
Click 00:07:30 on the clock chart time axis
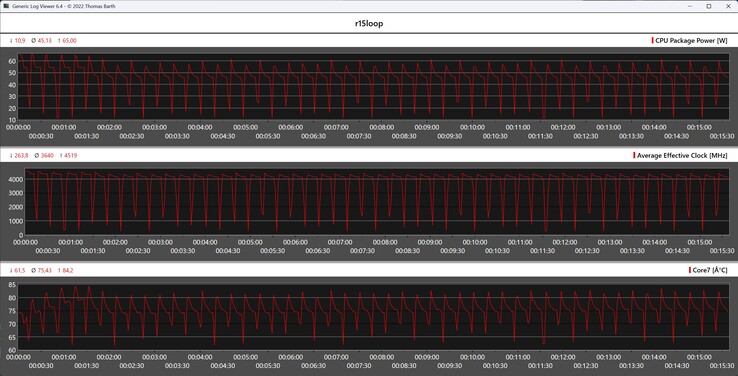coord(363,251)
